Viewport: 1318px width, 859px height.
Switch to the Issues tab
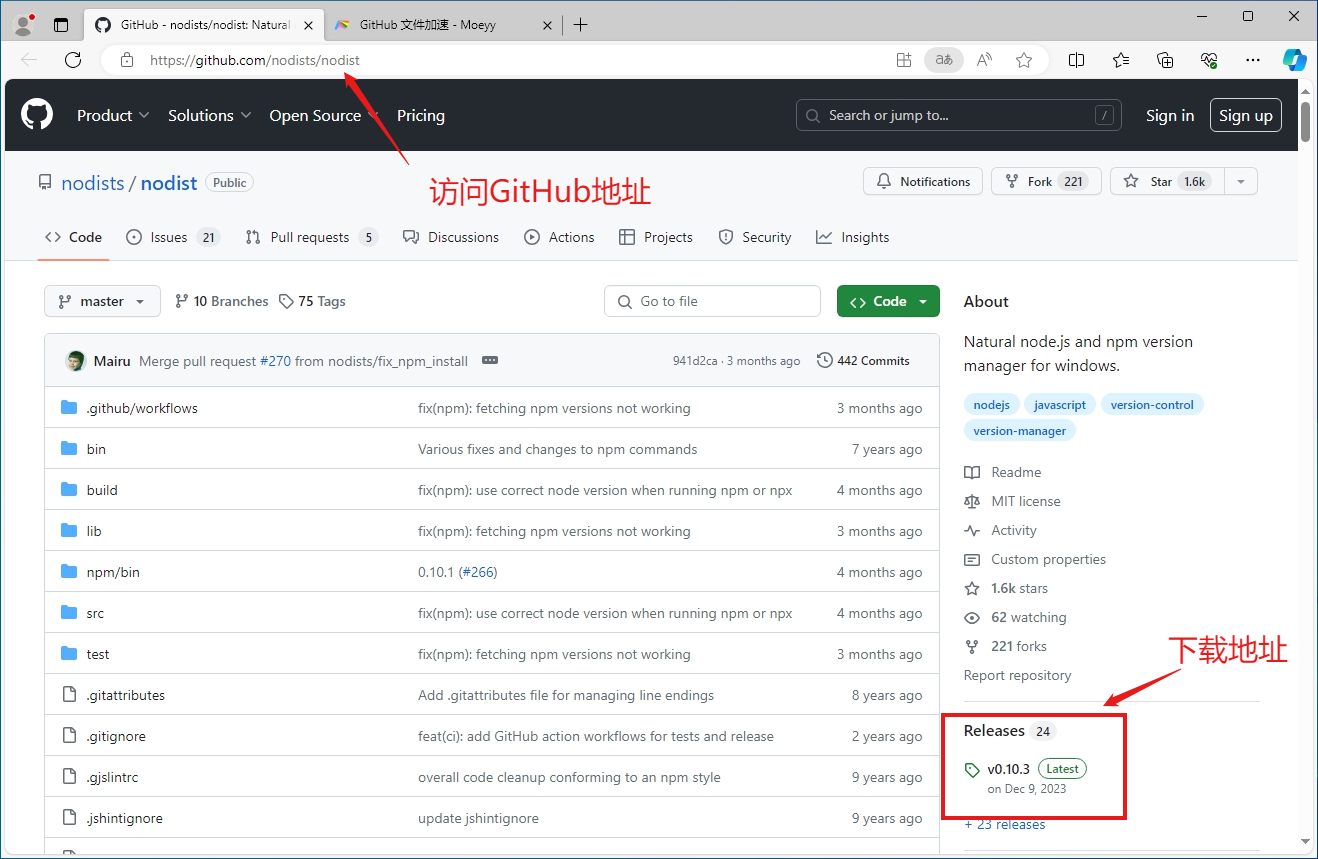click(x=172, y=237)
